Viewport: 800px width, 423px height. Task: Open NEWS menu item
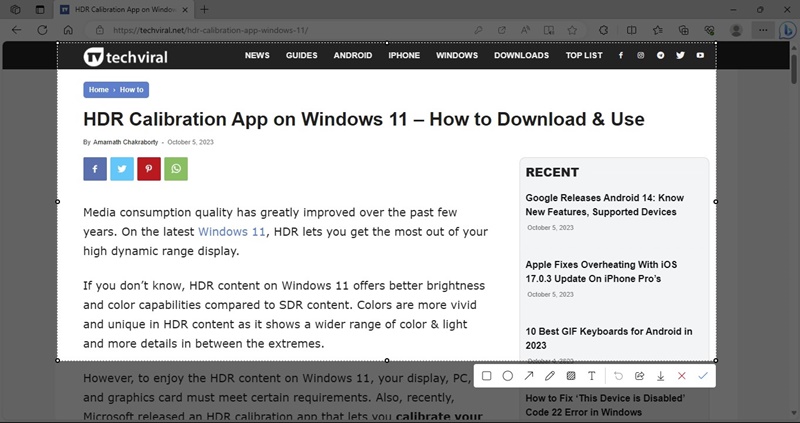pyautogui.click(x=257, y=55)
